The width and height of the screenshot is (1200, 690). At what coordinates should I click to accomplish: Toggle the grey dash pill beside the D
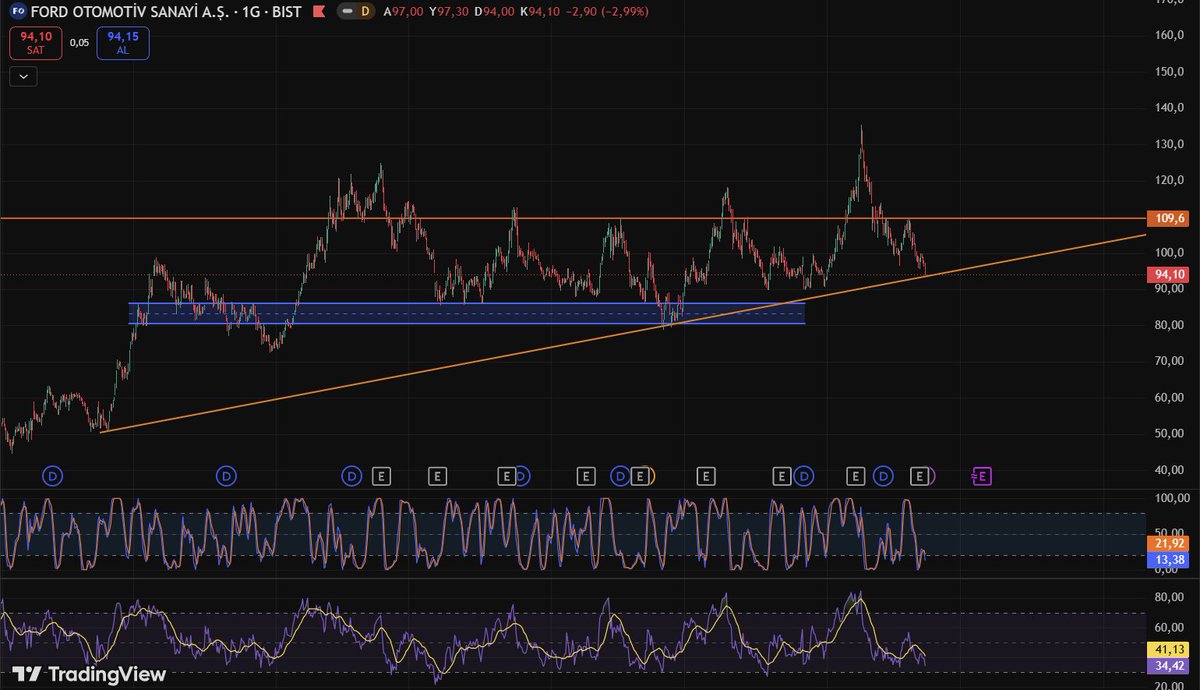[x=347, y=12]
